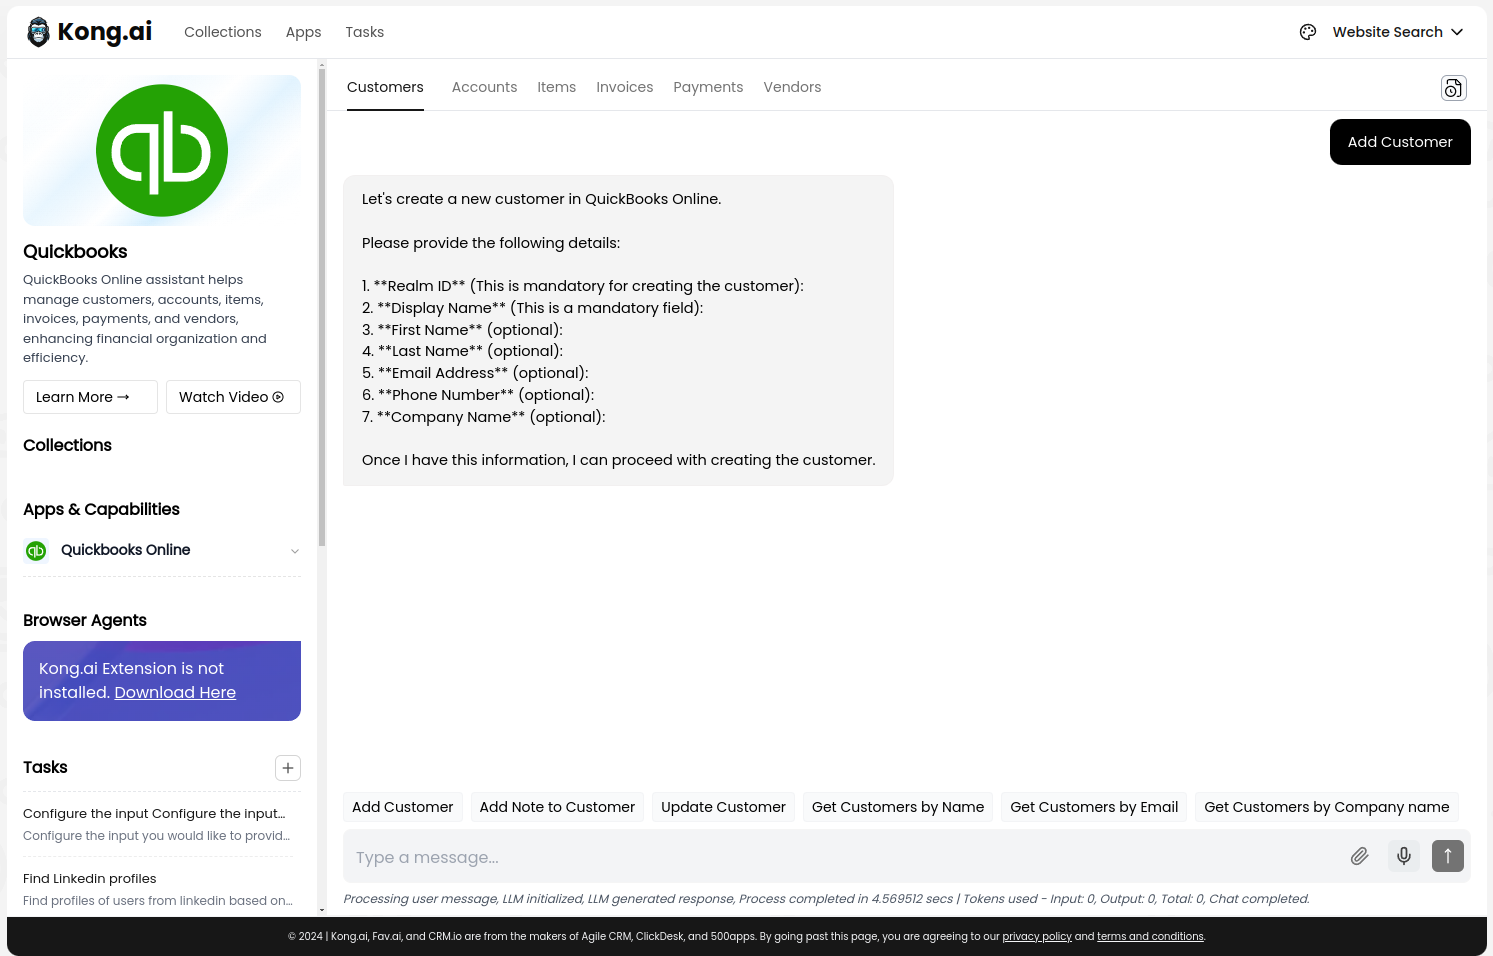Click the Quickbooks title heading
The height and width of the screenshot is (956, 1493).
tap(75, 251)
